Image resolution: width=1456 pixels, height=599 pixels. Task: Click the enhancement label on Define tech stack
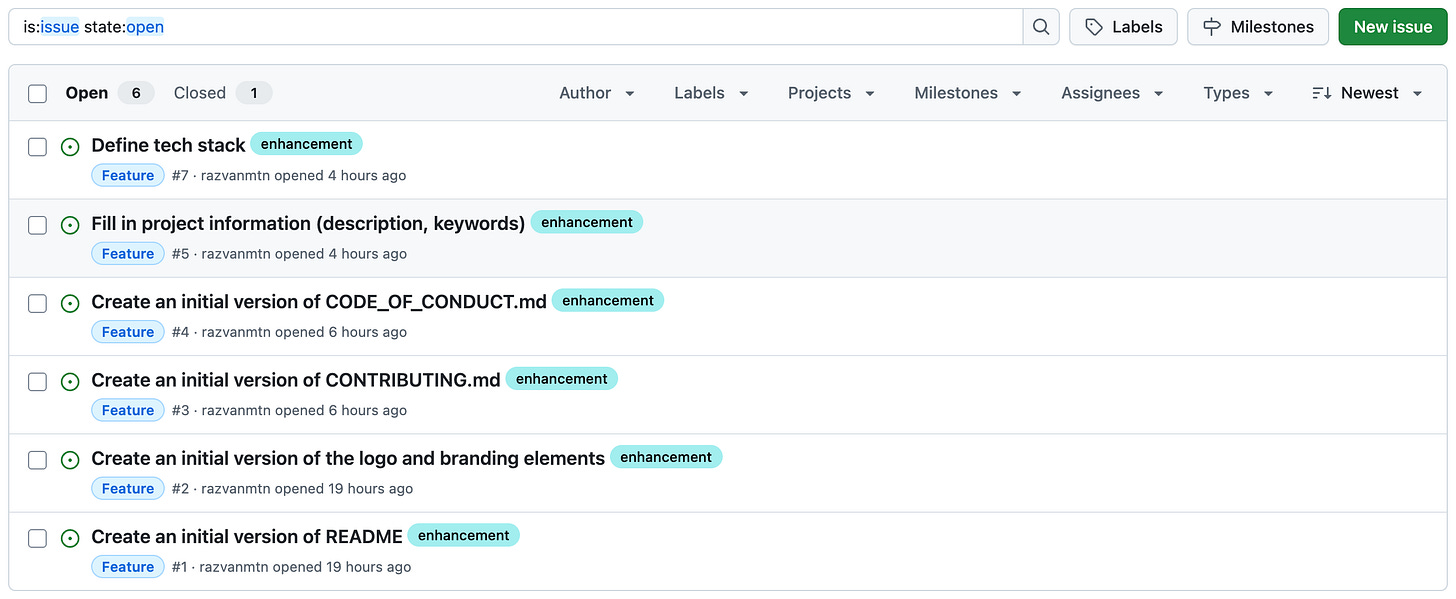point(306,144)
